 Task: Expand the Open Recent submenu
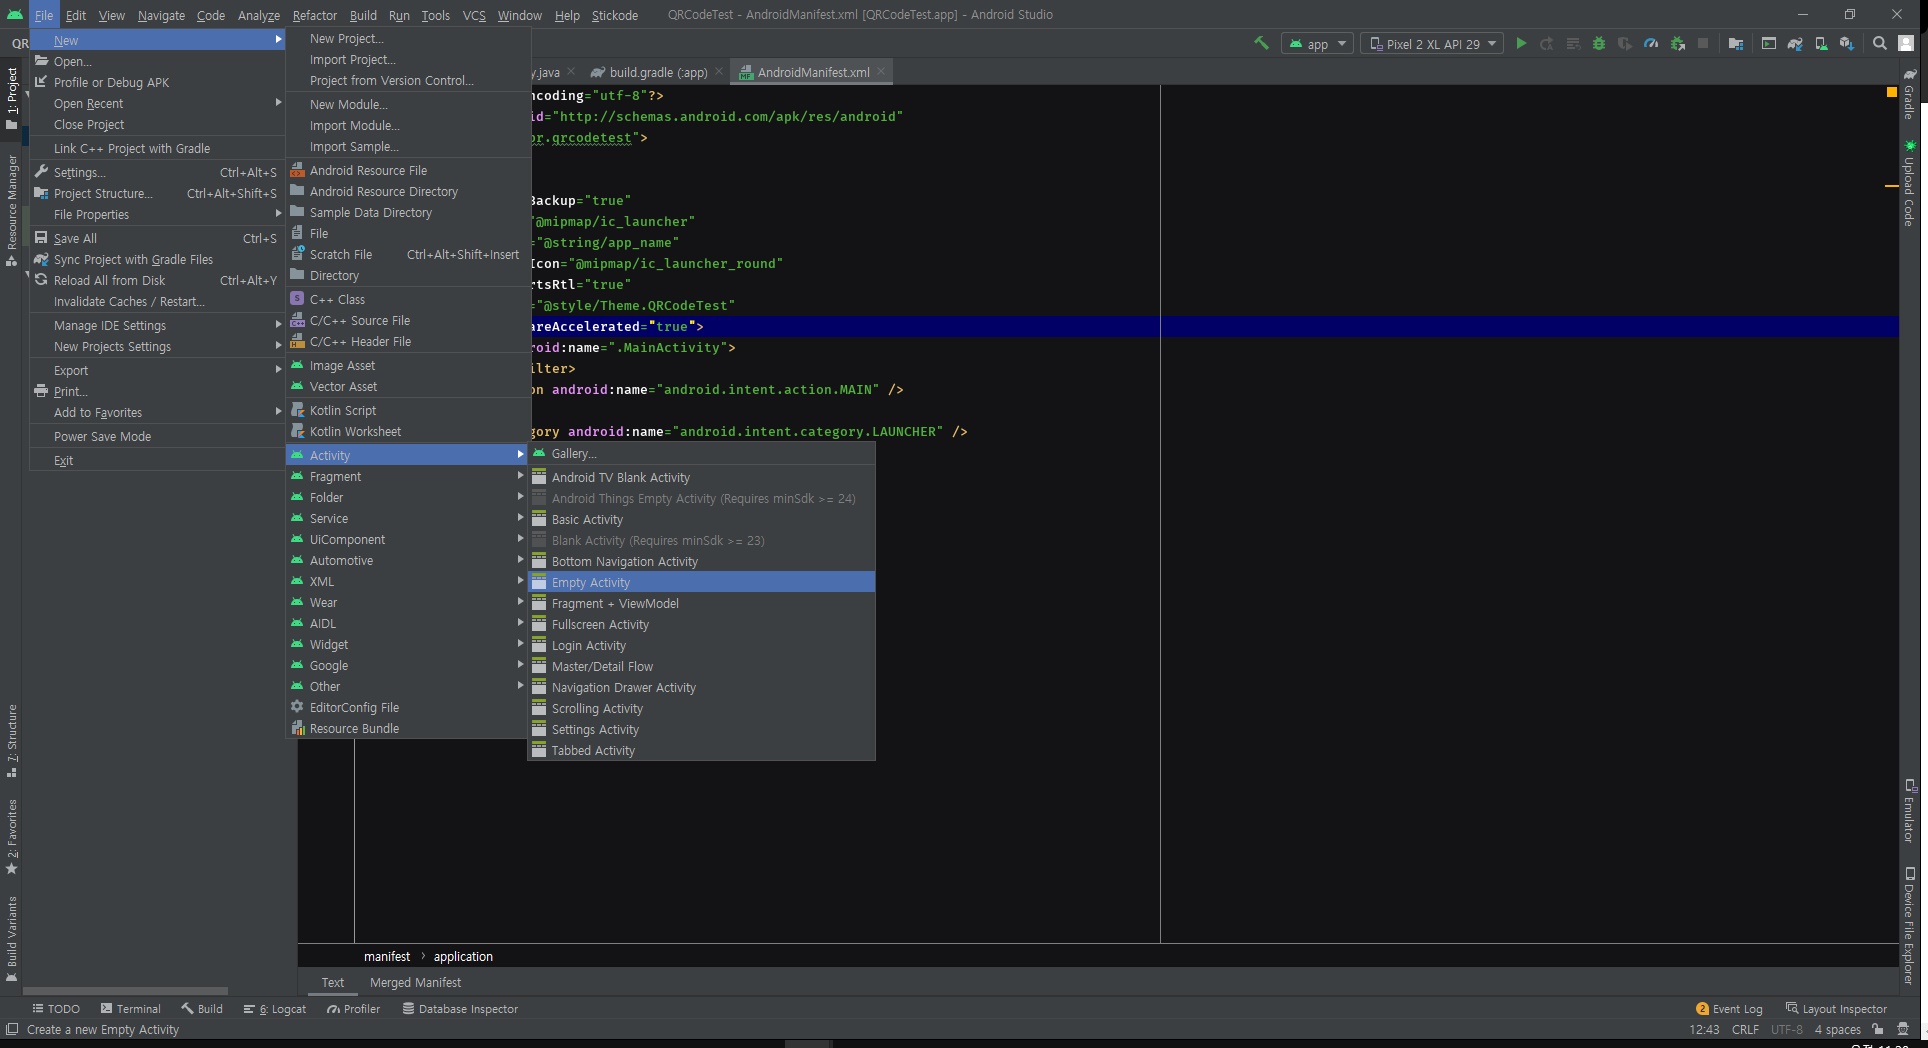158,103
